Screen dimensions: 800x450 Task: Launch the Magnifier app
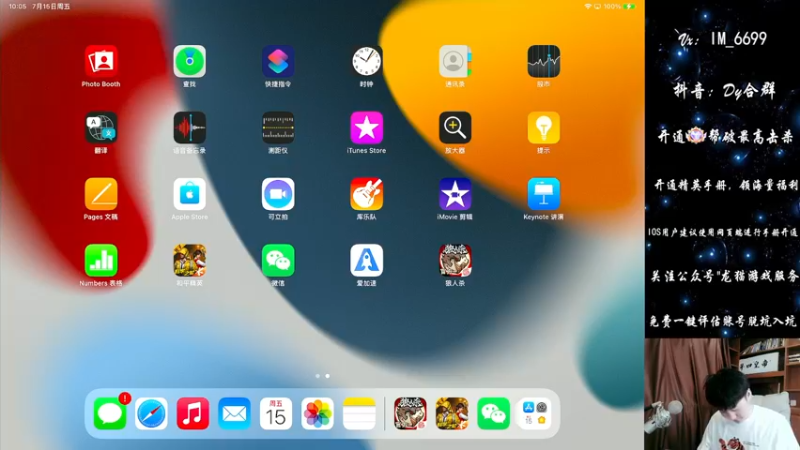tap(455, 128)
